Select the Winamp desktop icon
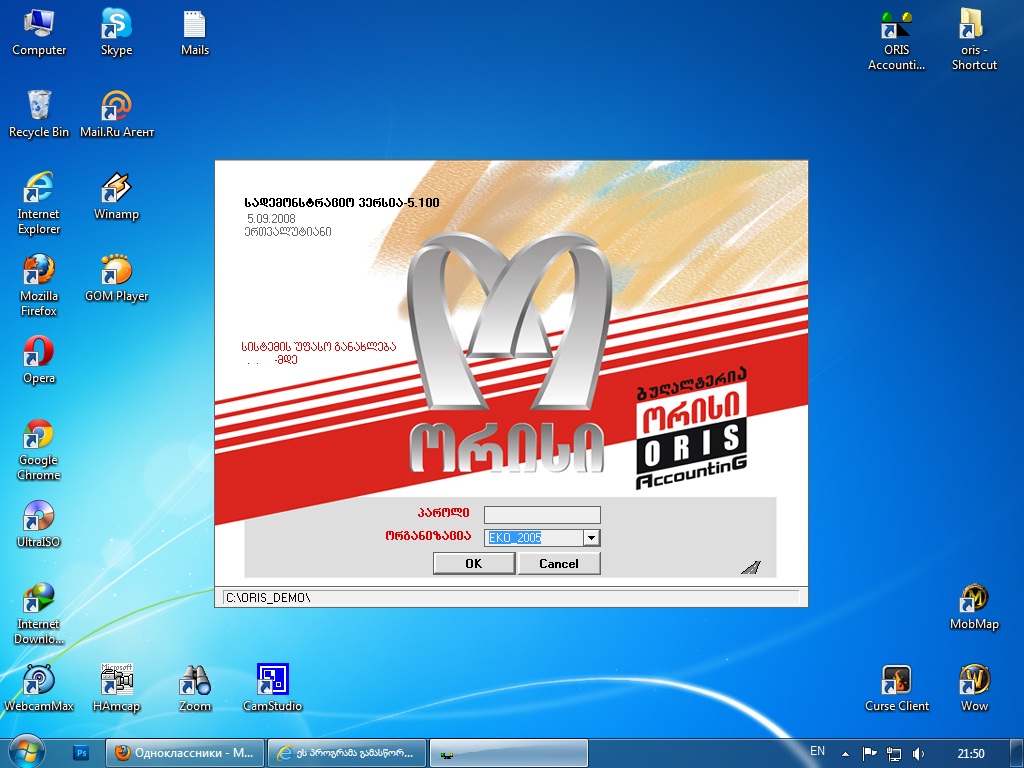Screen dimensions: 1024x768 coord(116,190)
